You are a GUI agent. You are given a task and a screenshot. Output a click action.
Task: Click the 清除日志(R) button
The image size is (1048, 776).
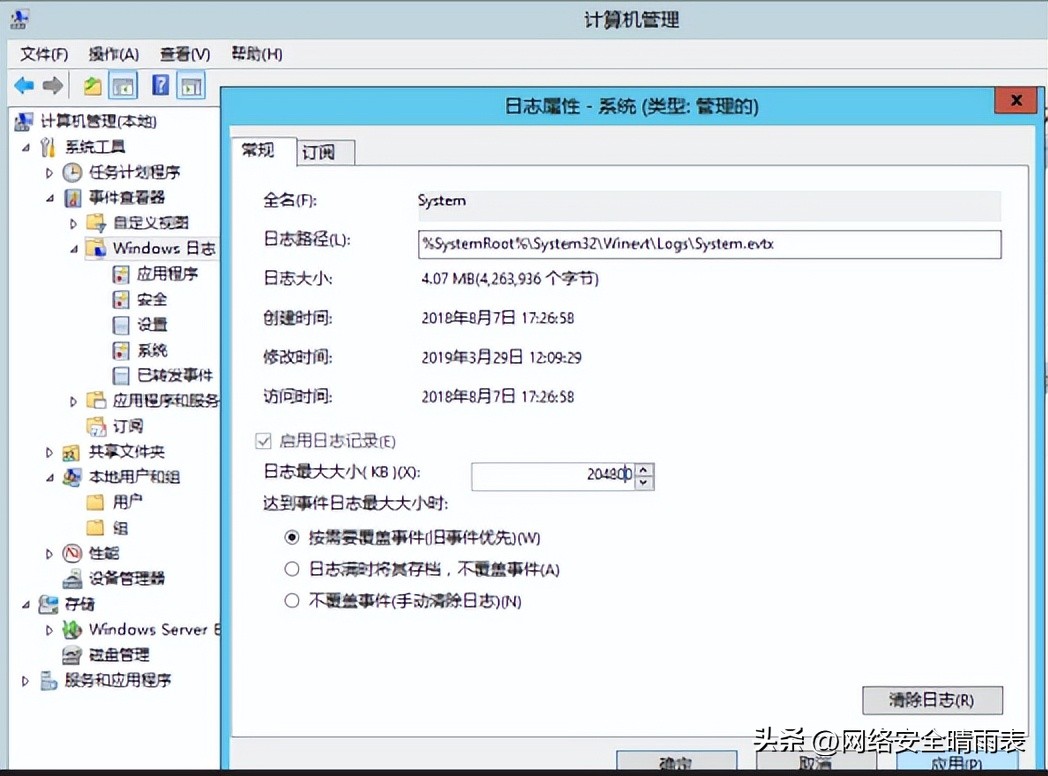[933, 700]
